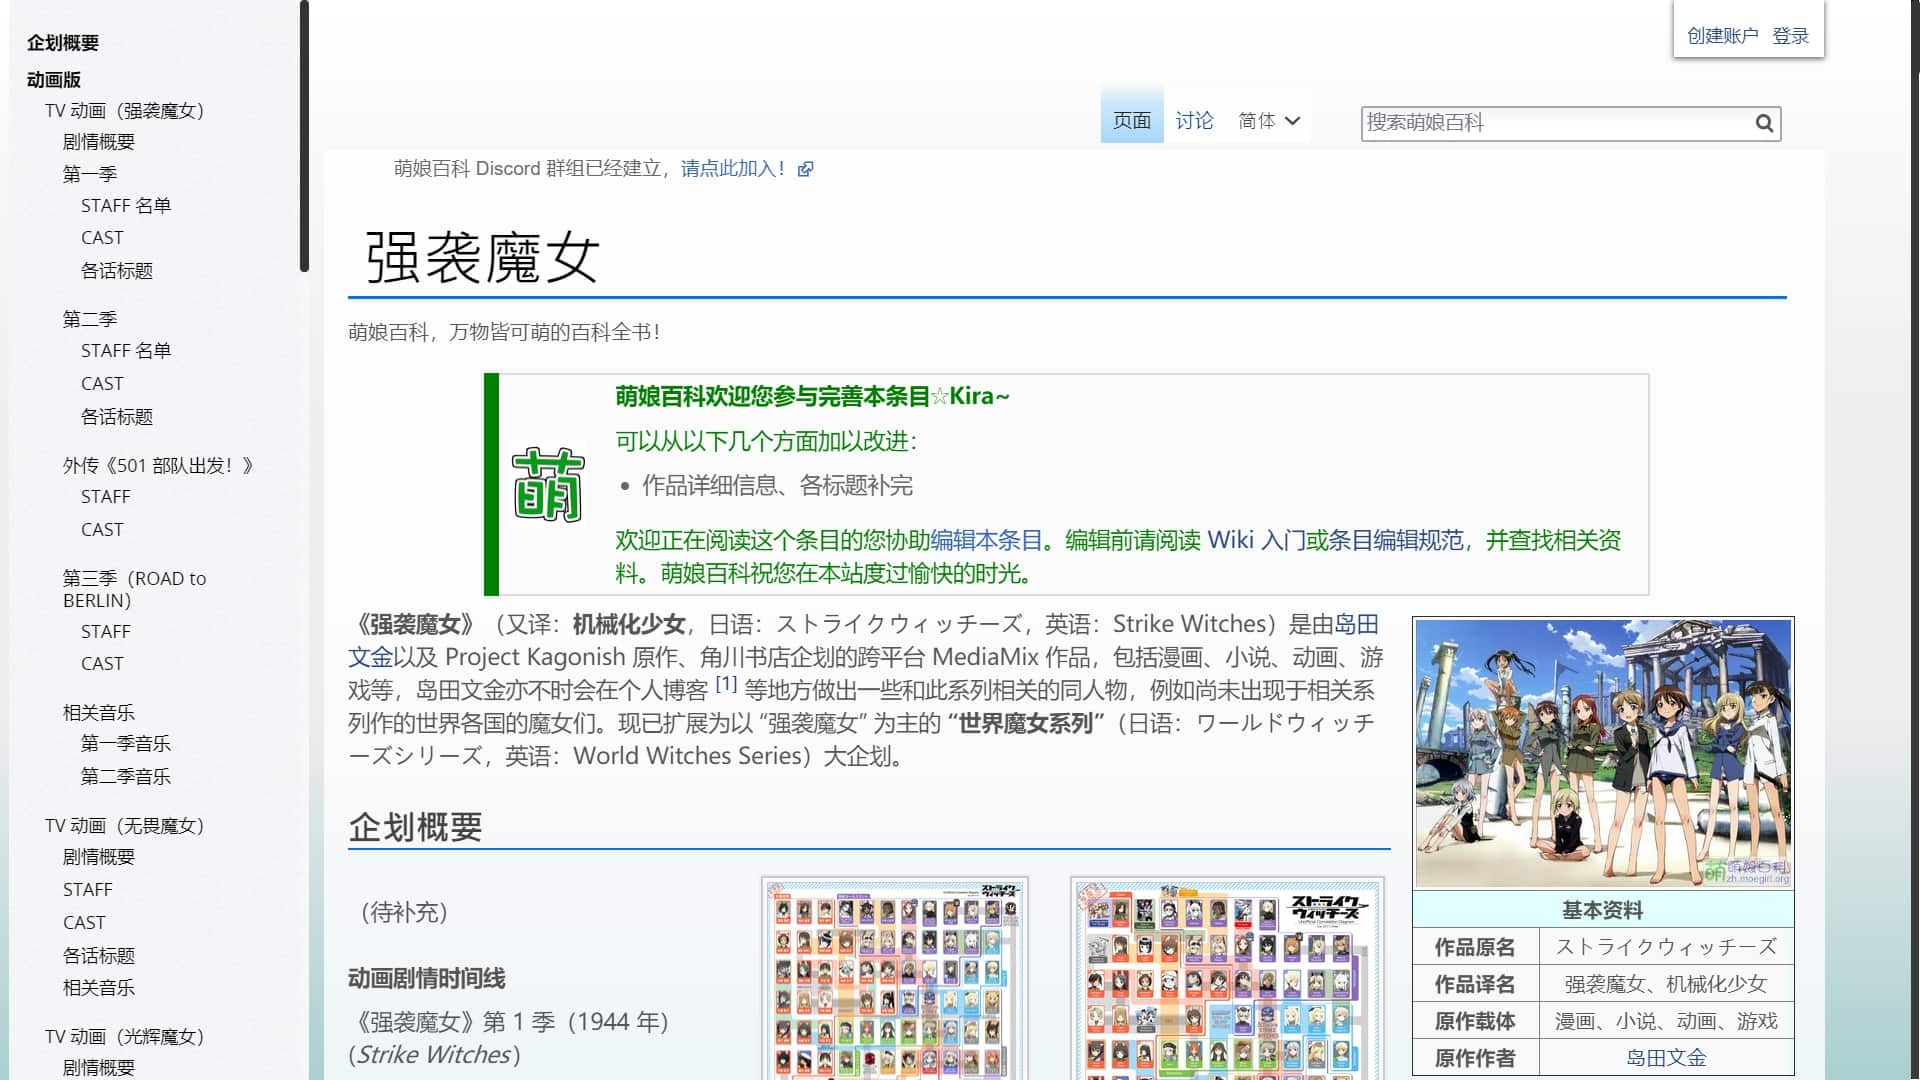1920x1080 pixels.
Task: Click the tagline 萌娘百科，万物皆可萌的百科全书！
Action: [x=505, y=332]
